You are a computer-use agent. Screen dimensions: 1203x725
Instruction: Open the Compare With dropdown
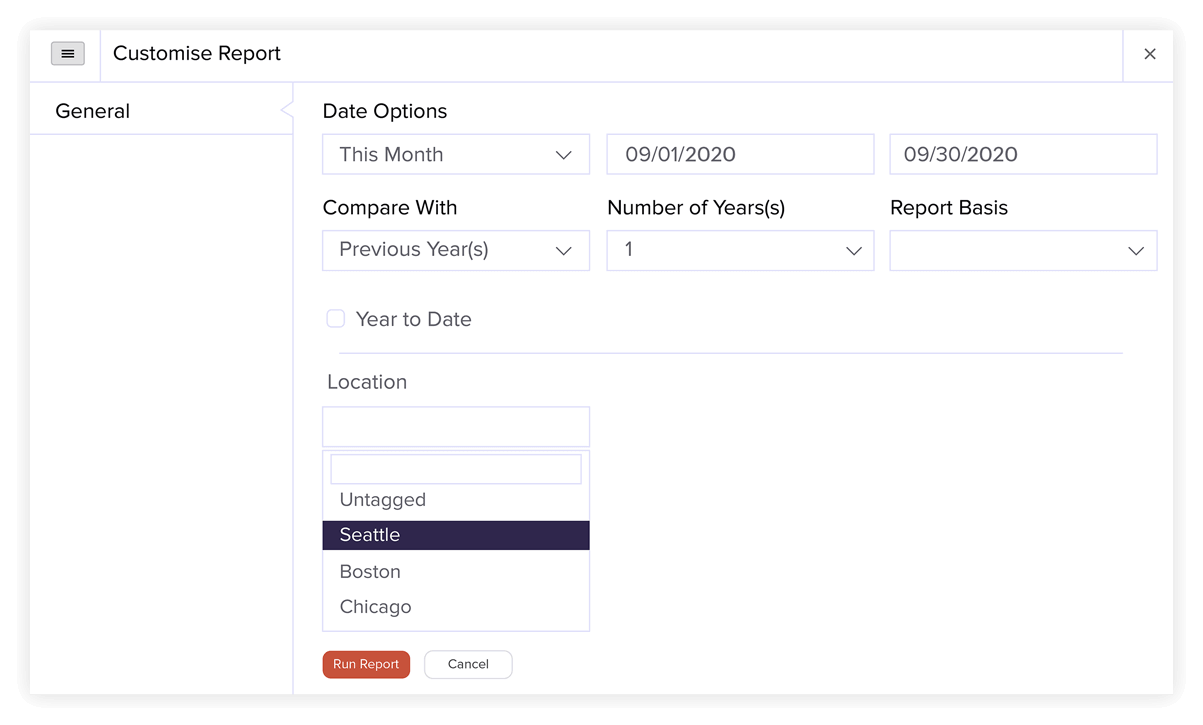[x=455, y=250]
